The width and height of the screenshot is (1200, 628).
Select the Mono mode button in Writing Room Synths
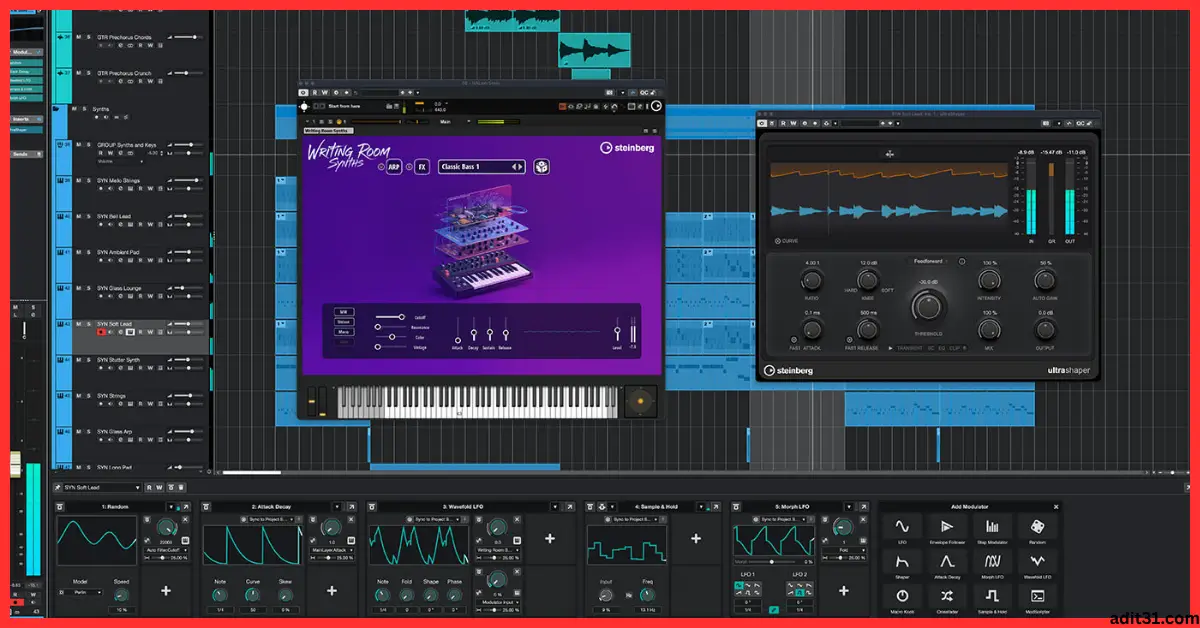coord(343,331)
